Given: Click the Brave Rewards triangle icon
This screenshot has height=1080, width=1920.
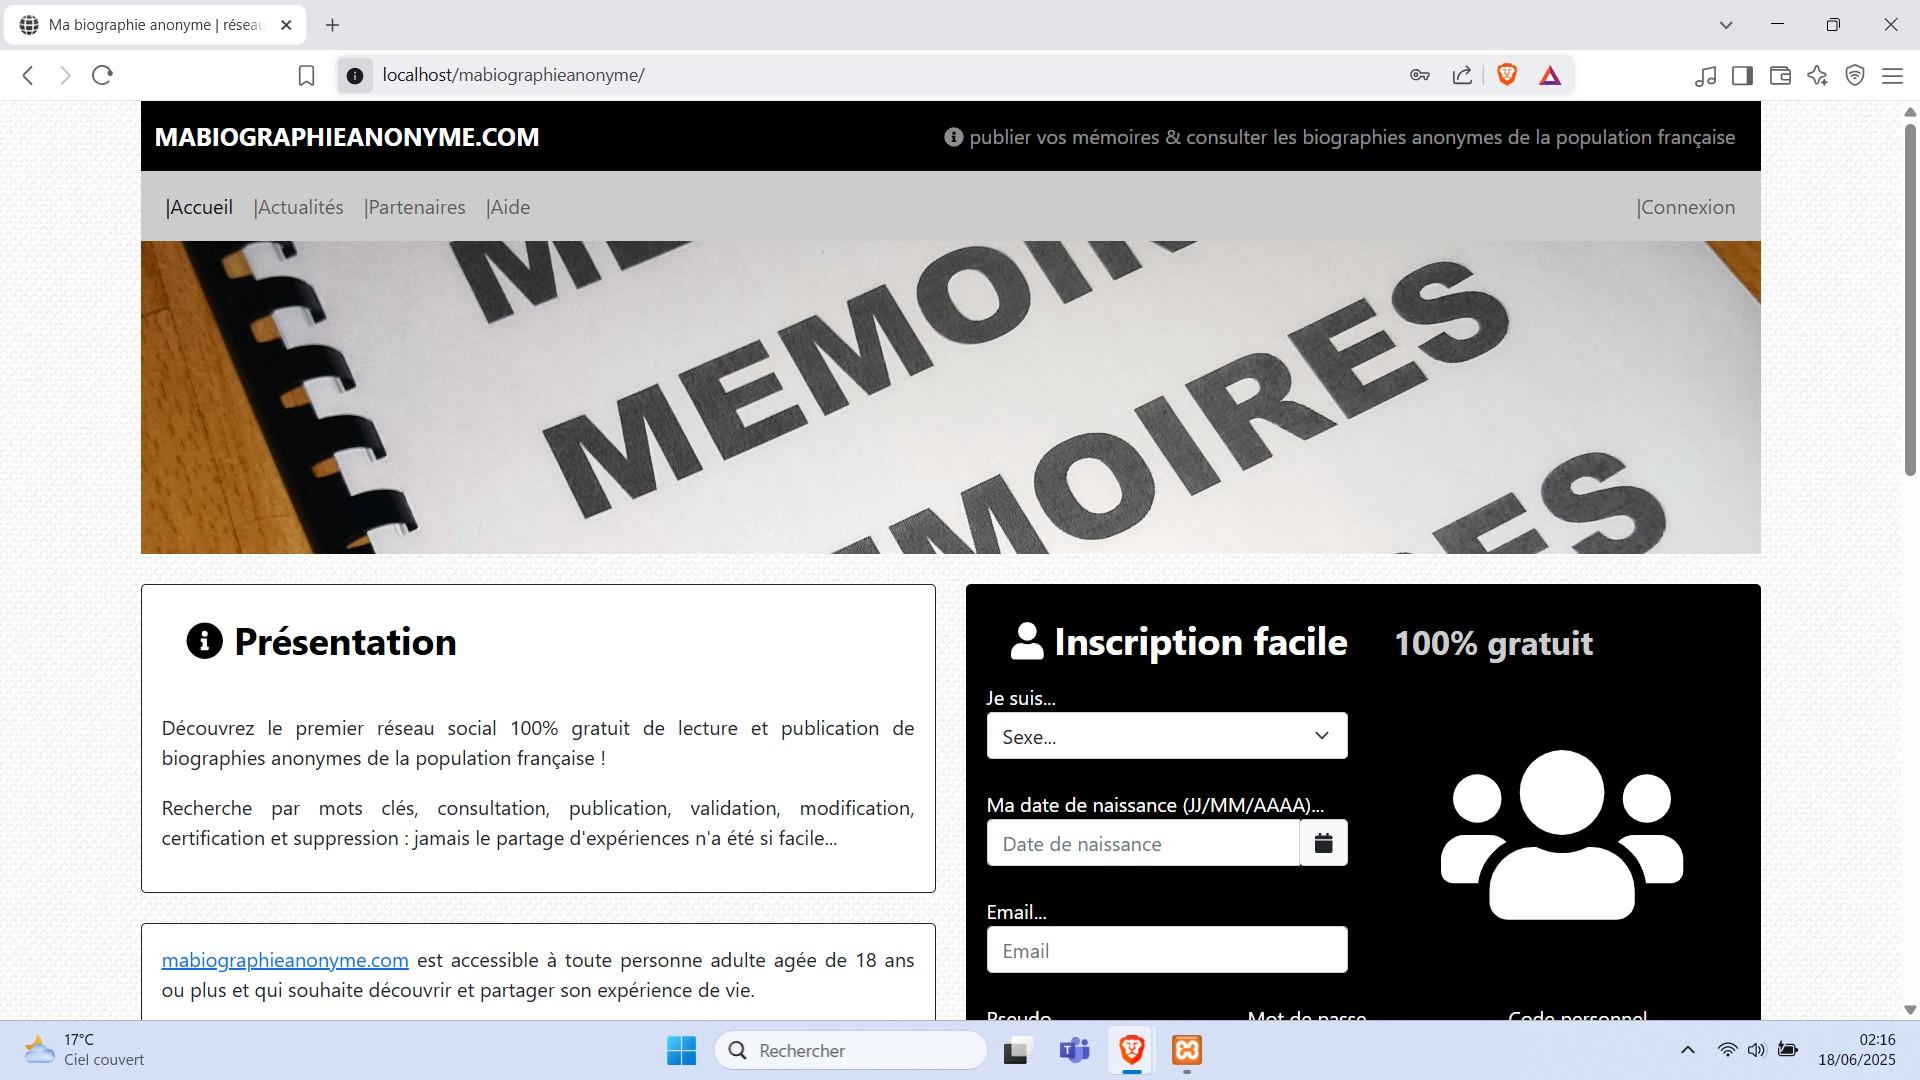Looking at the screenshot, I should [x=1549, y=75].
